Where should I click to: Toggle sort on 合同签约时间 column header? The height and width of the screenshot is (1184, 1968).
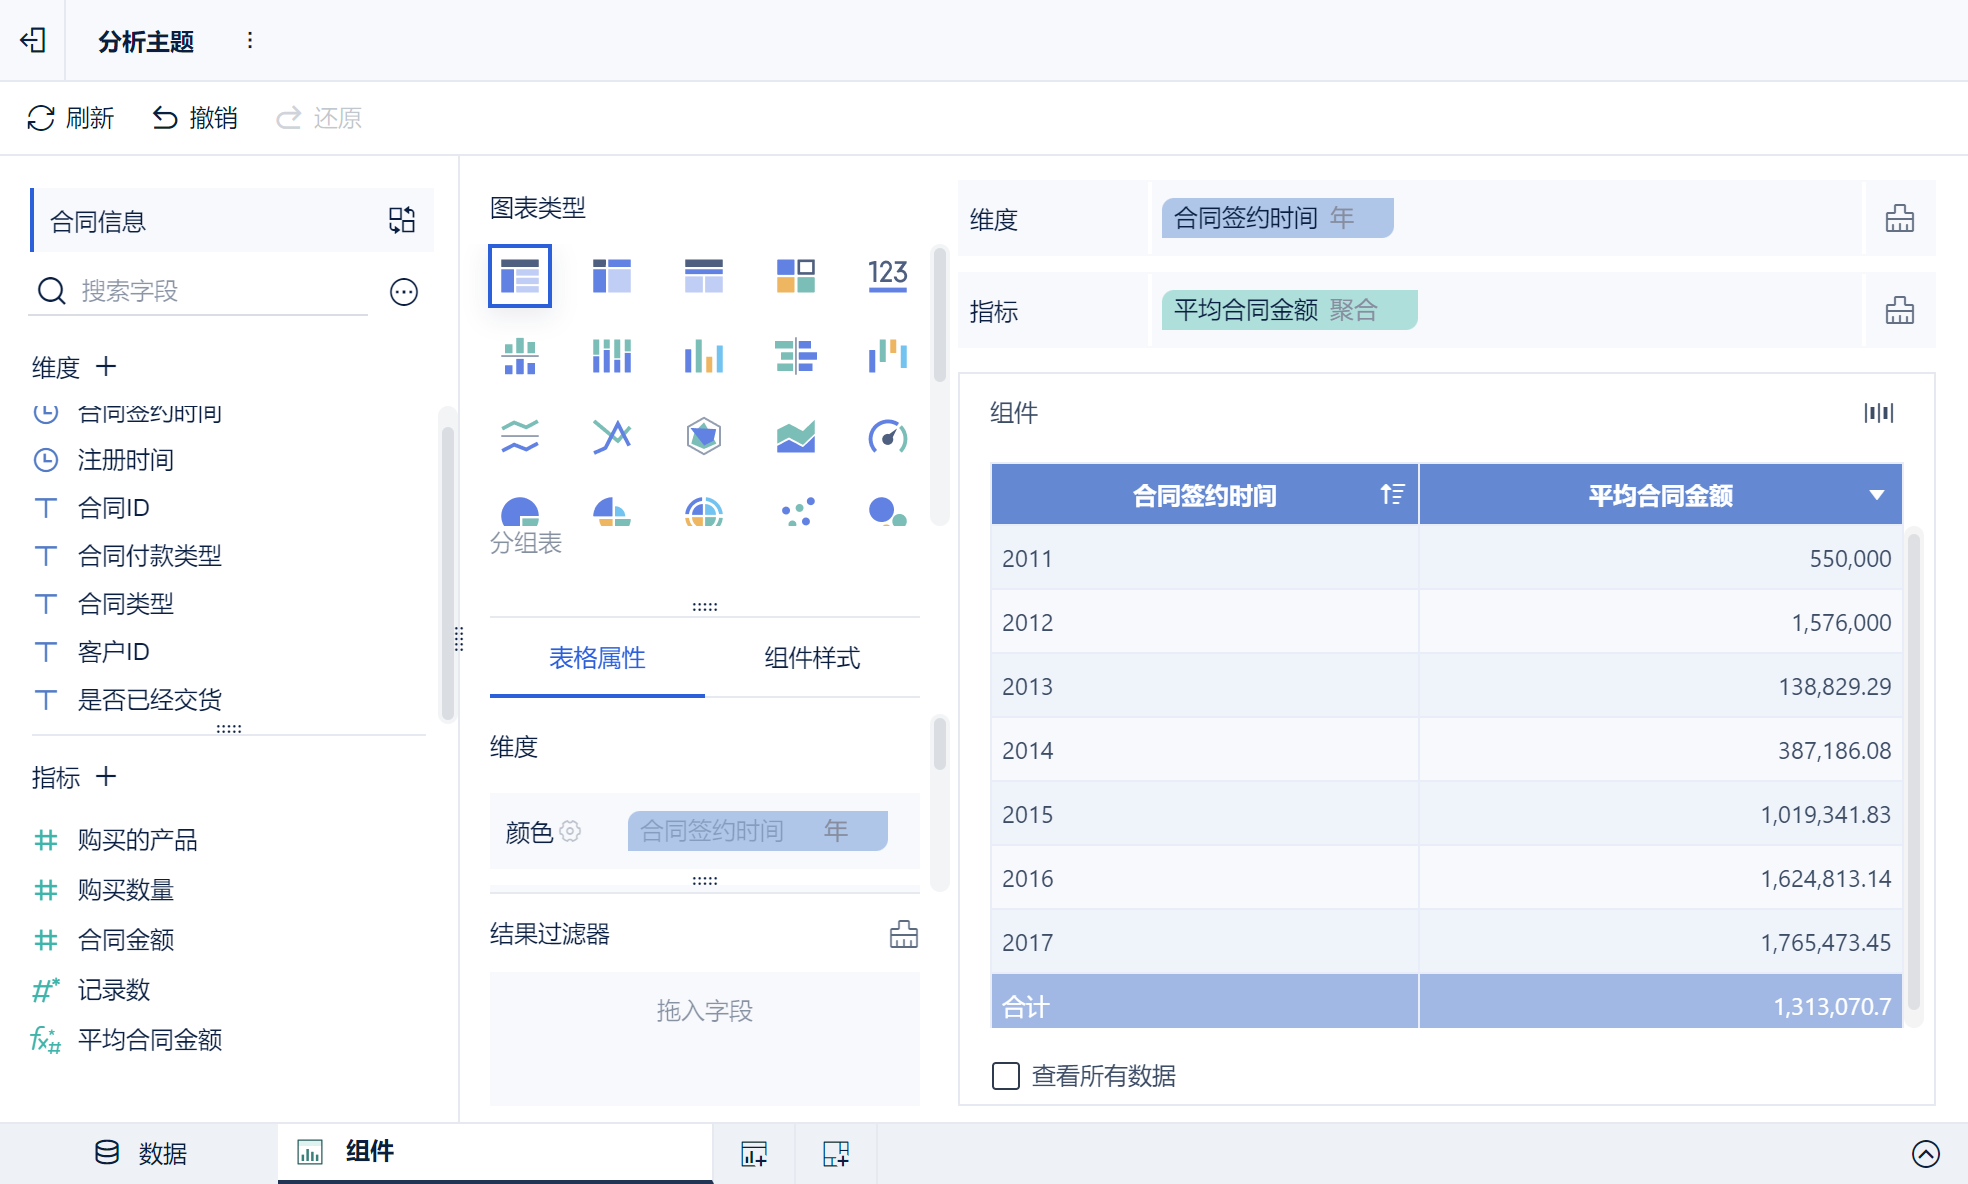[x=1391, y=494]
